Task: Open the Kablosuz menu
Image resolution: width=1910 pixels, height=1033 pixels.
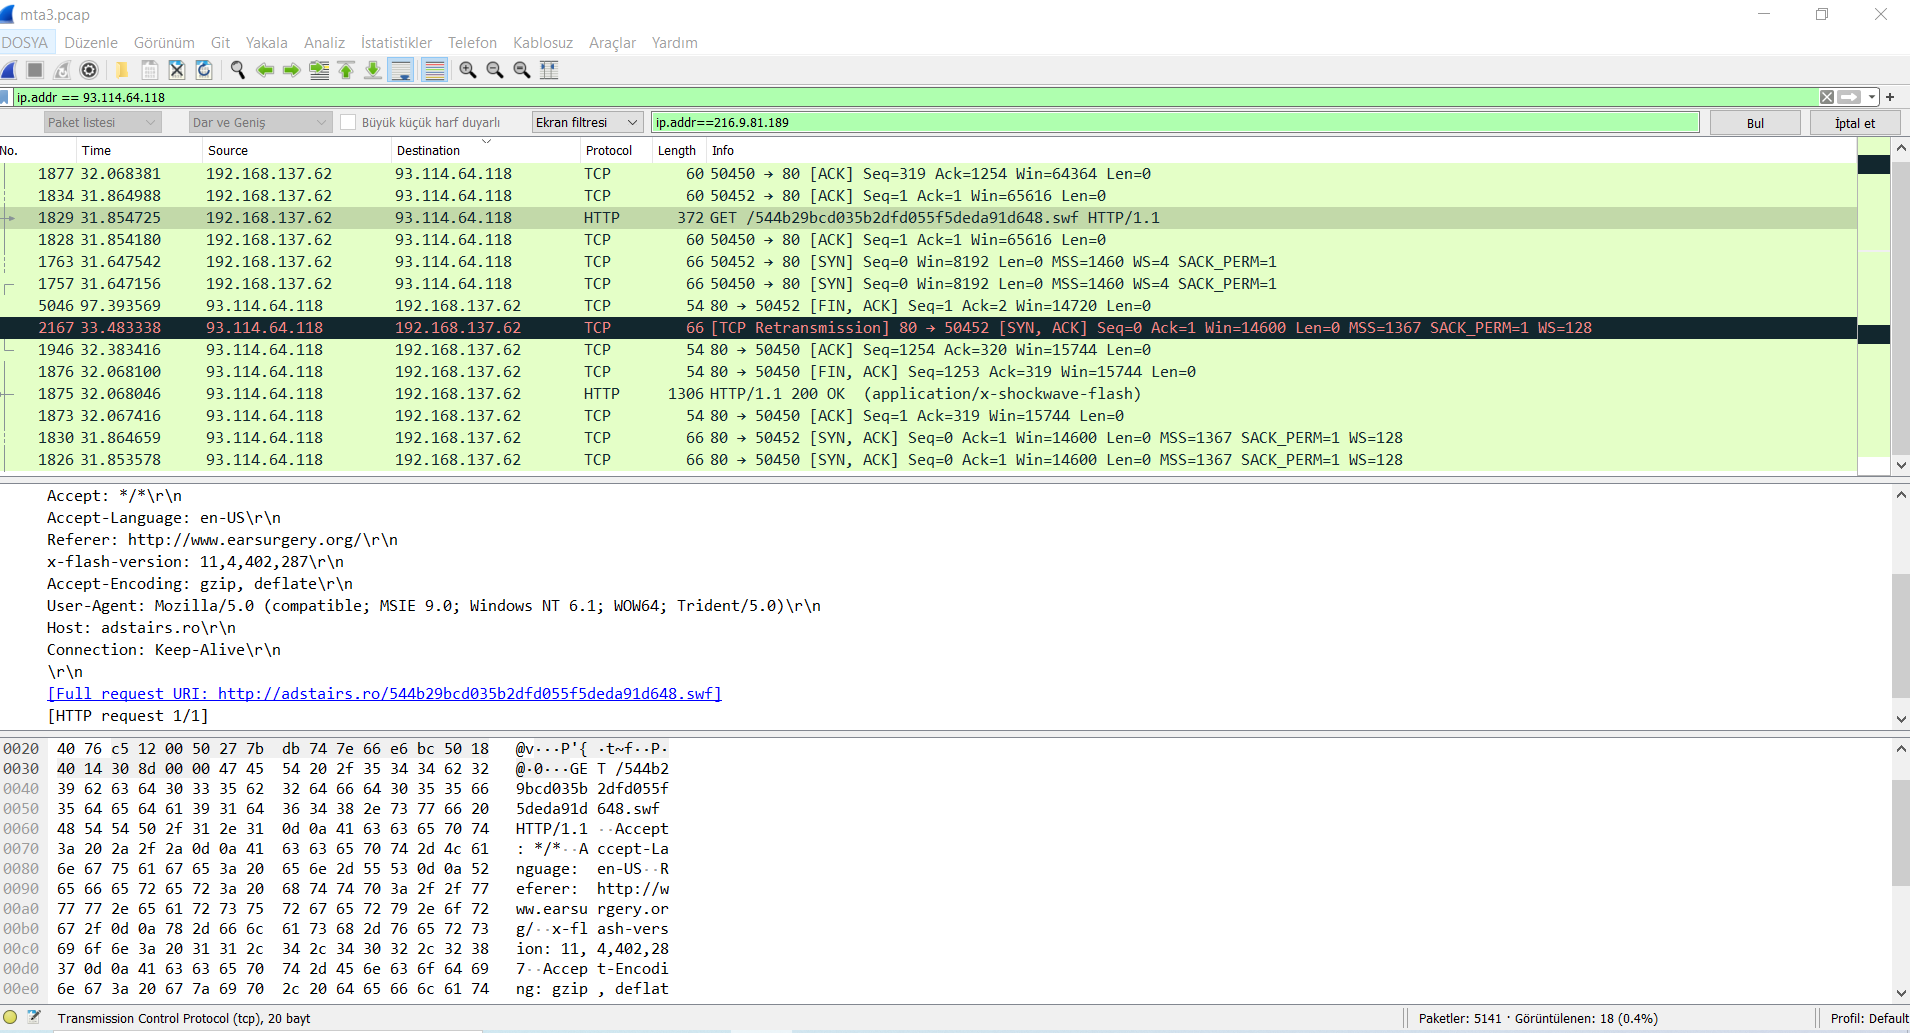Action: (543, 43)
